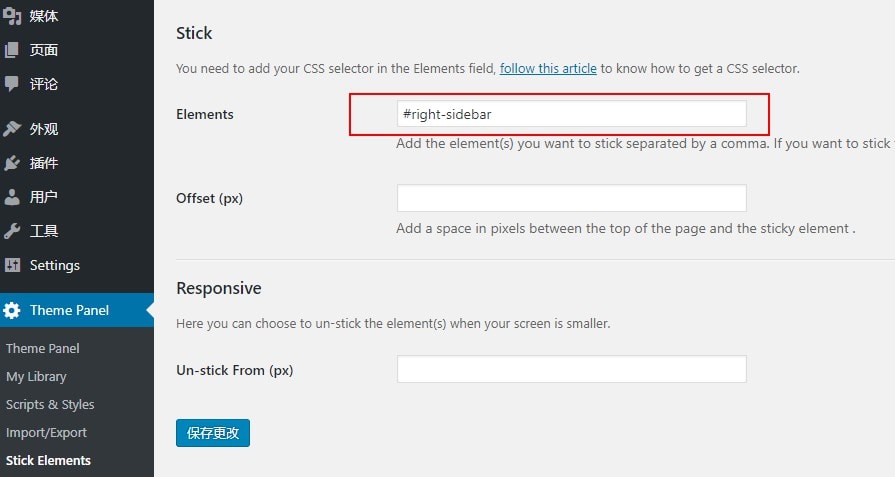The image size is (895, 477).
Task: Click the Appearance (外观) brush icon
Action: (x=12, y=129)
